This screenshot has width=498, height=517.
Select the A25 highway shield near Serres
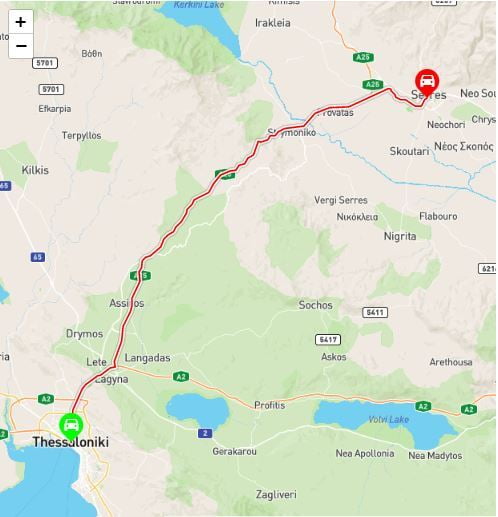tap(373, 84)
